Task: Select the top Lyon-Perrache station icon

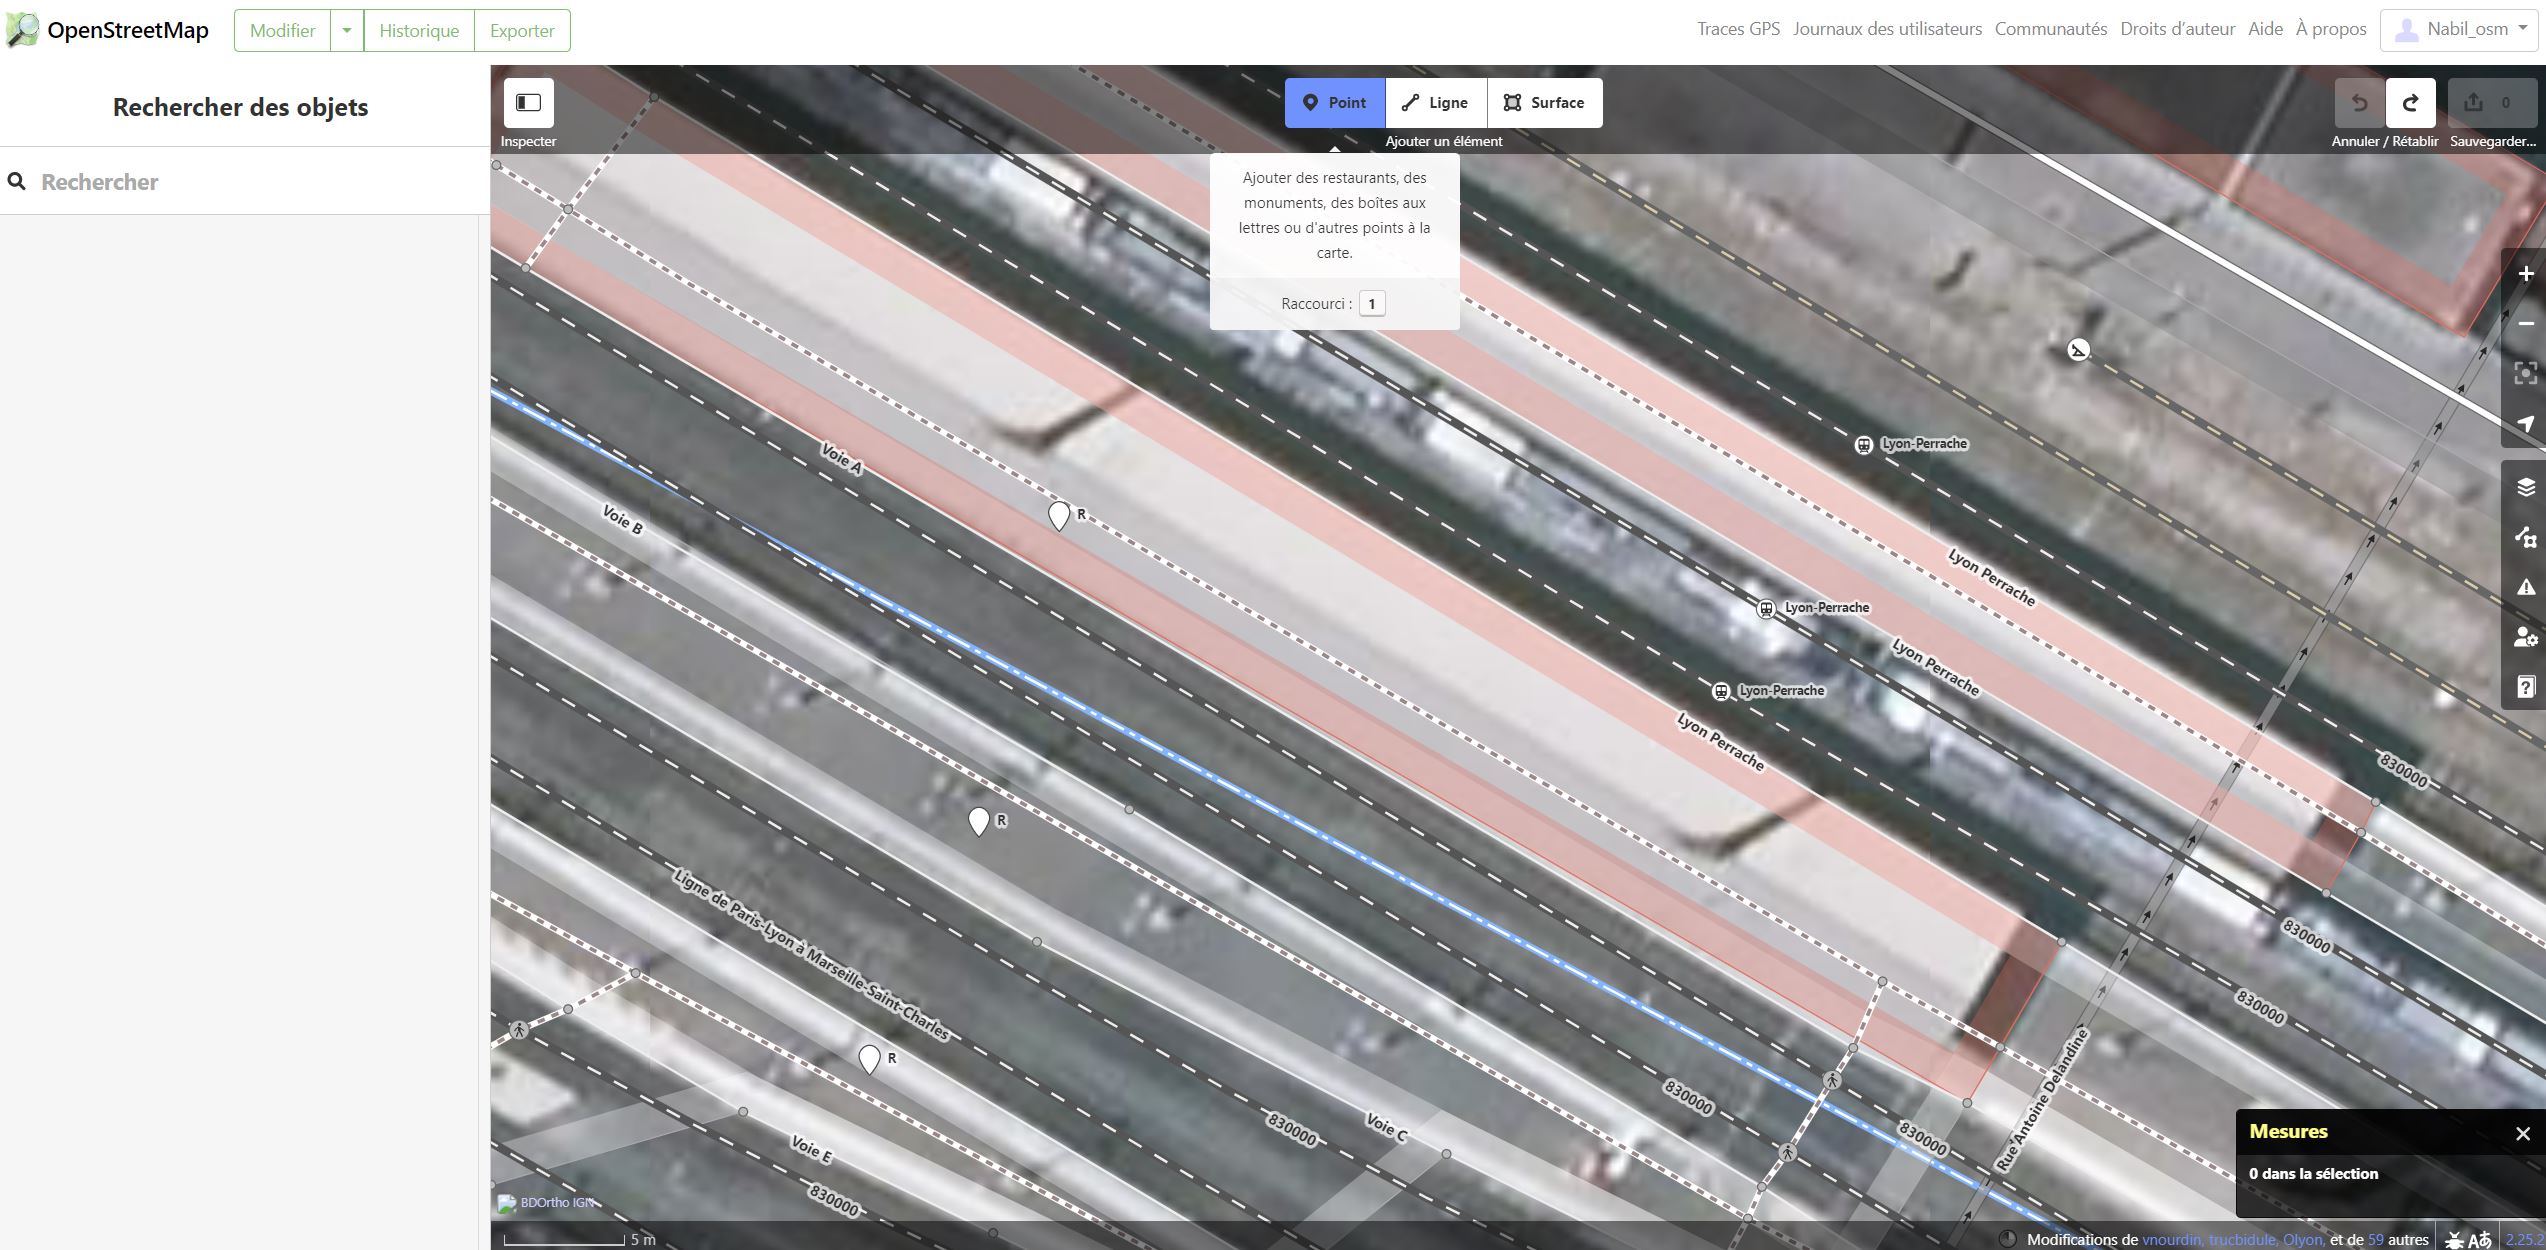Action: pyautogui.click(x=1864, y=445)
